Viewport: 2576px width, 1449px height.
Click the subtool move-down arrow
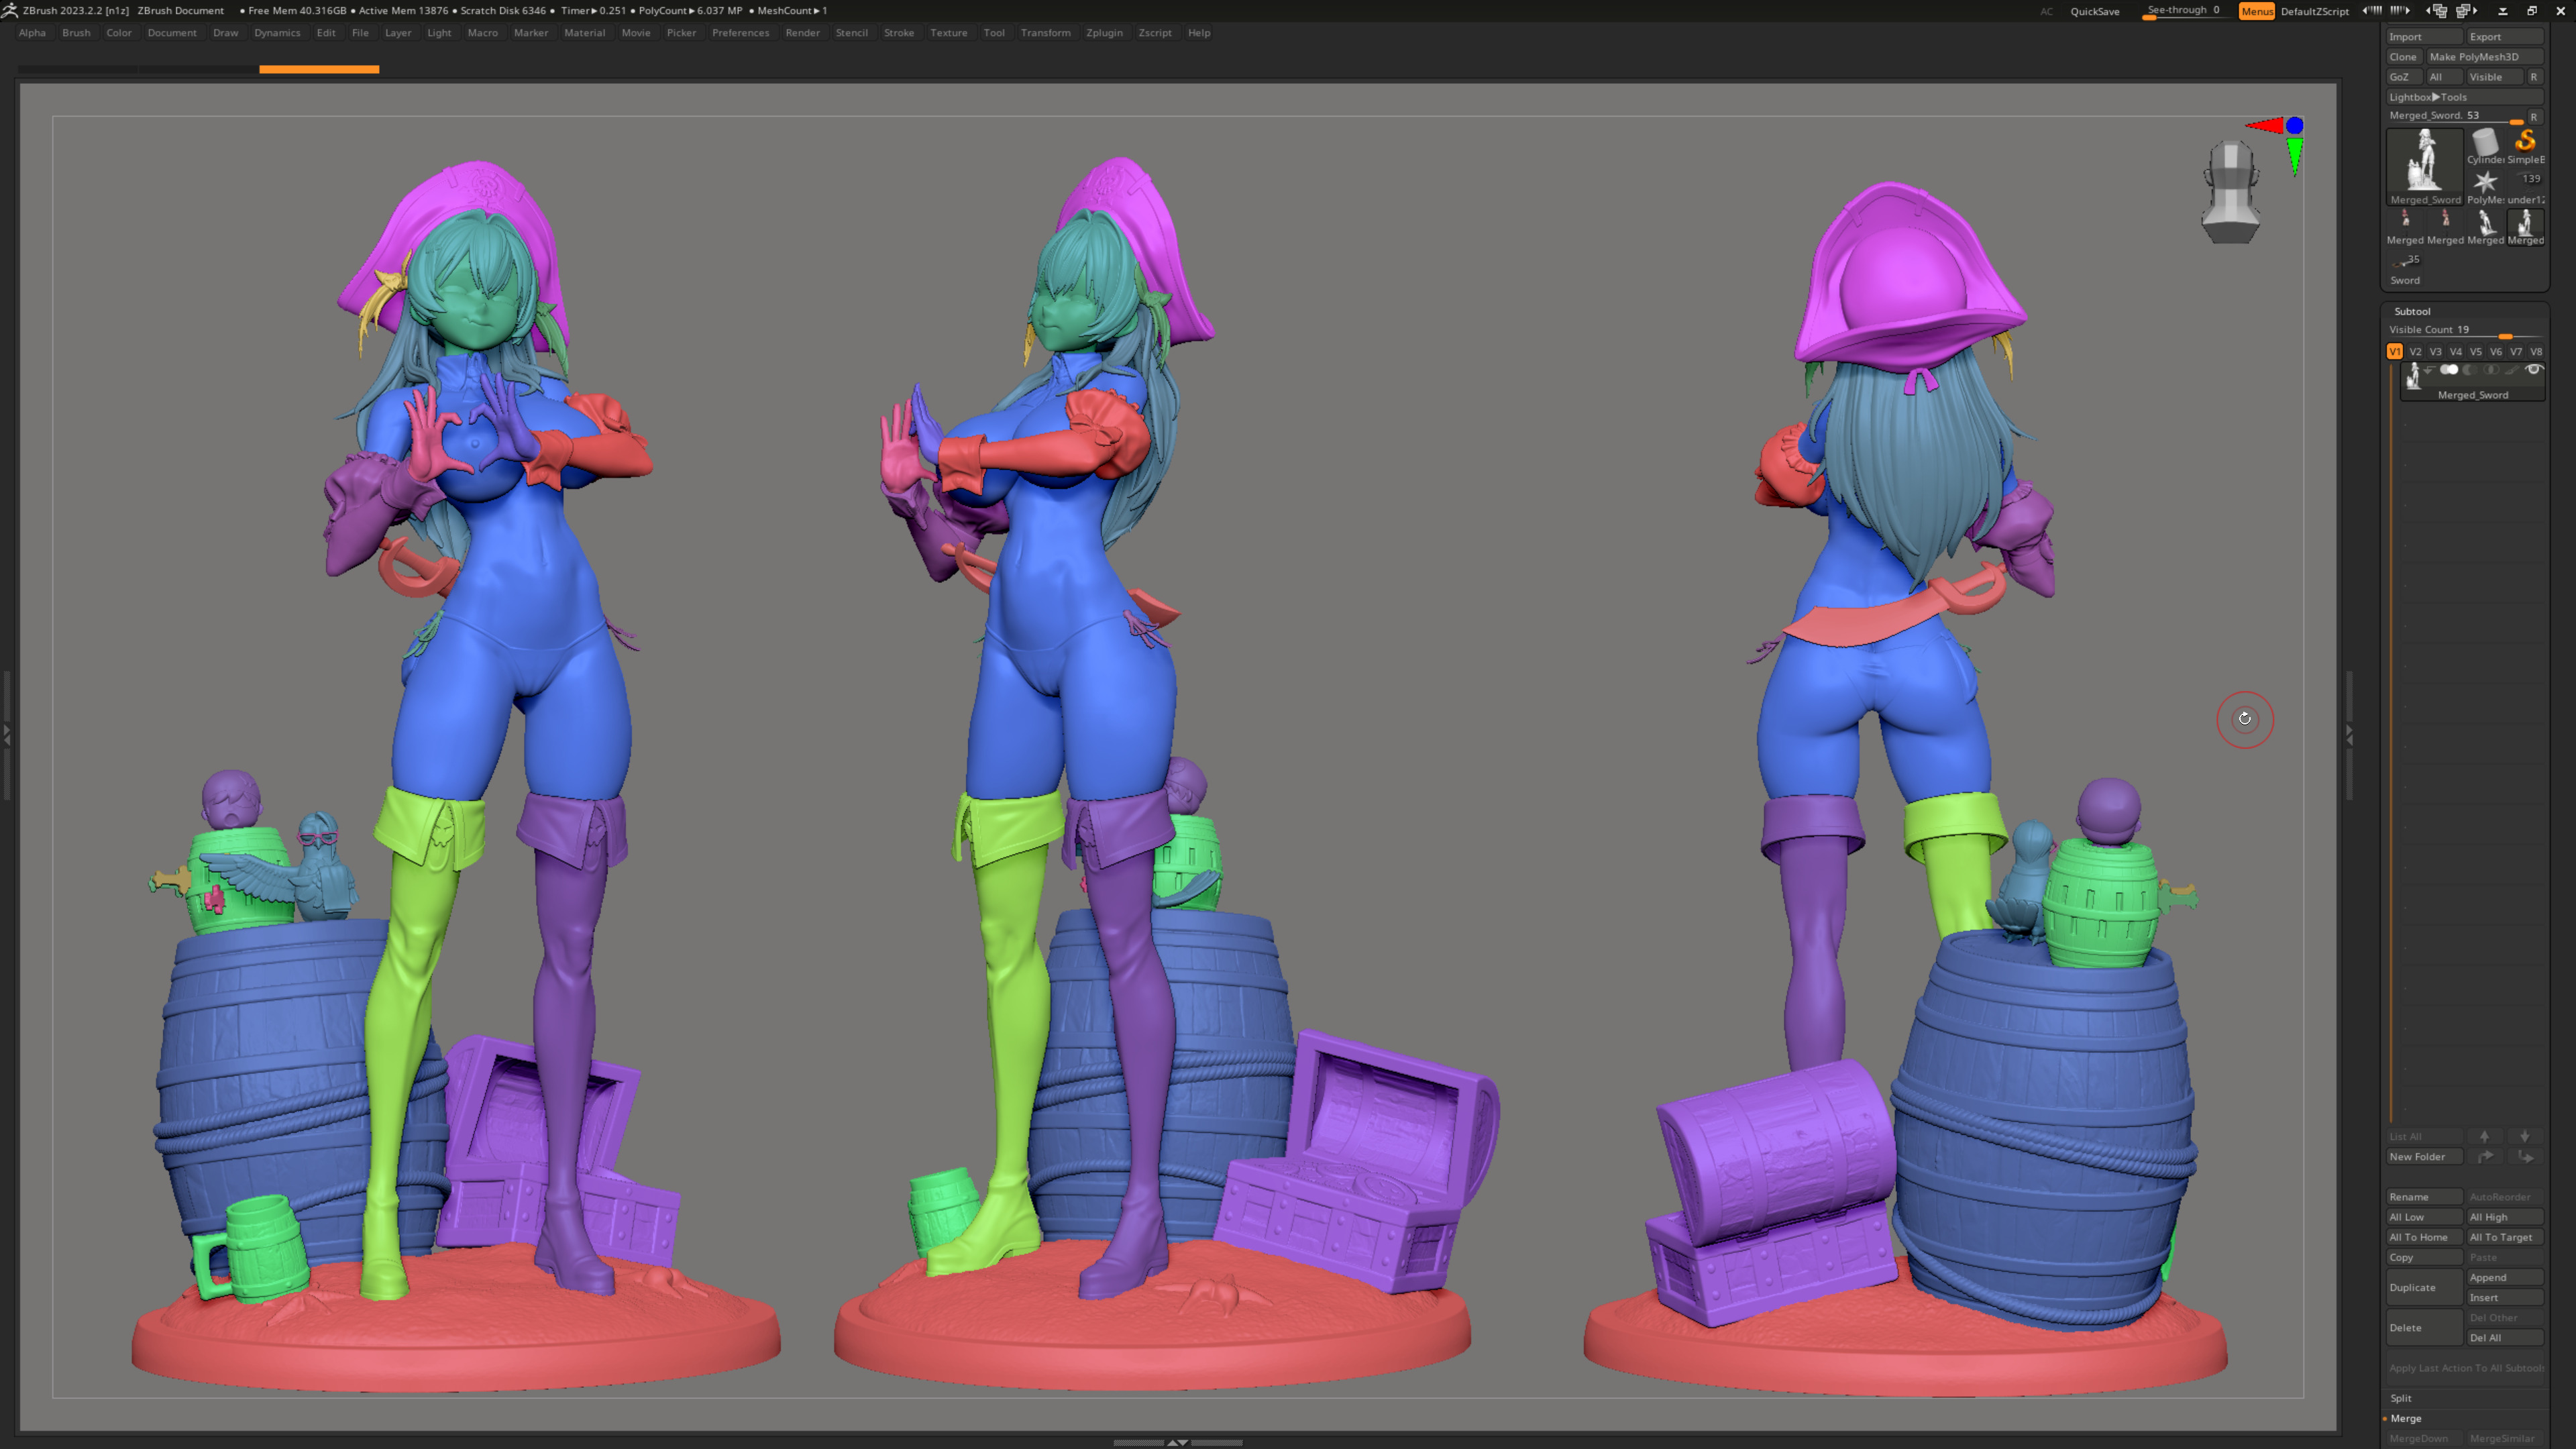coord(2525,1136)
